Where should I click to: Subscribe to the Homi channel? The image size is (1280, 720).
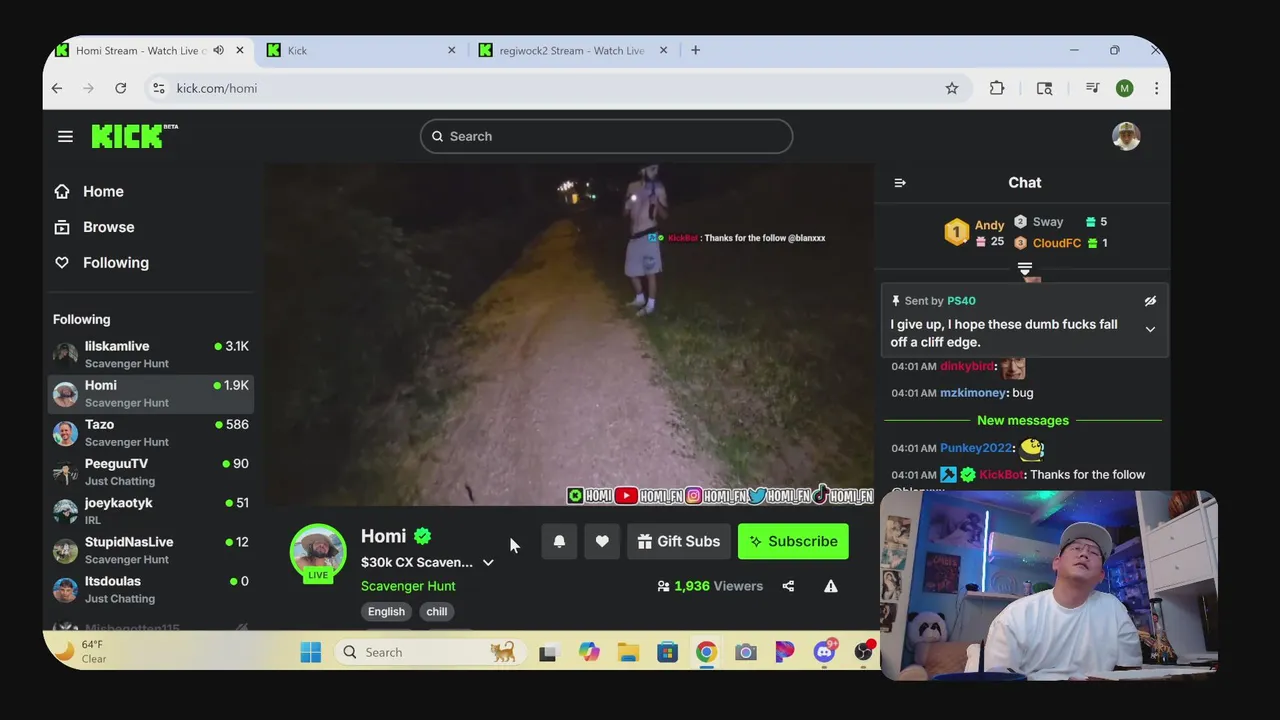793,541
